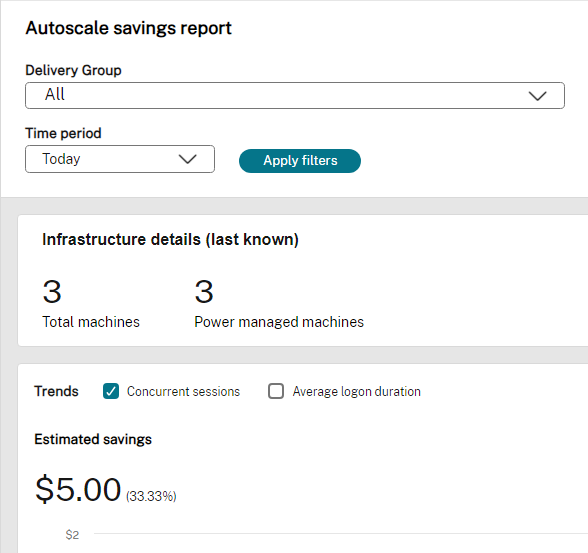Image resolution: width=588 pixels, height=553 pixels.
Task: Enable the Average logon duration checkbox
Action: (x=276, y=391)
